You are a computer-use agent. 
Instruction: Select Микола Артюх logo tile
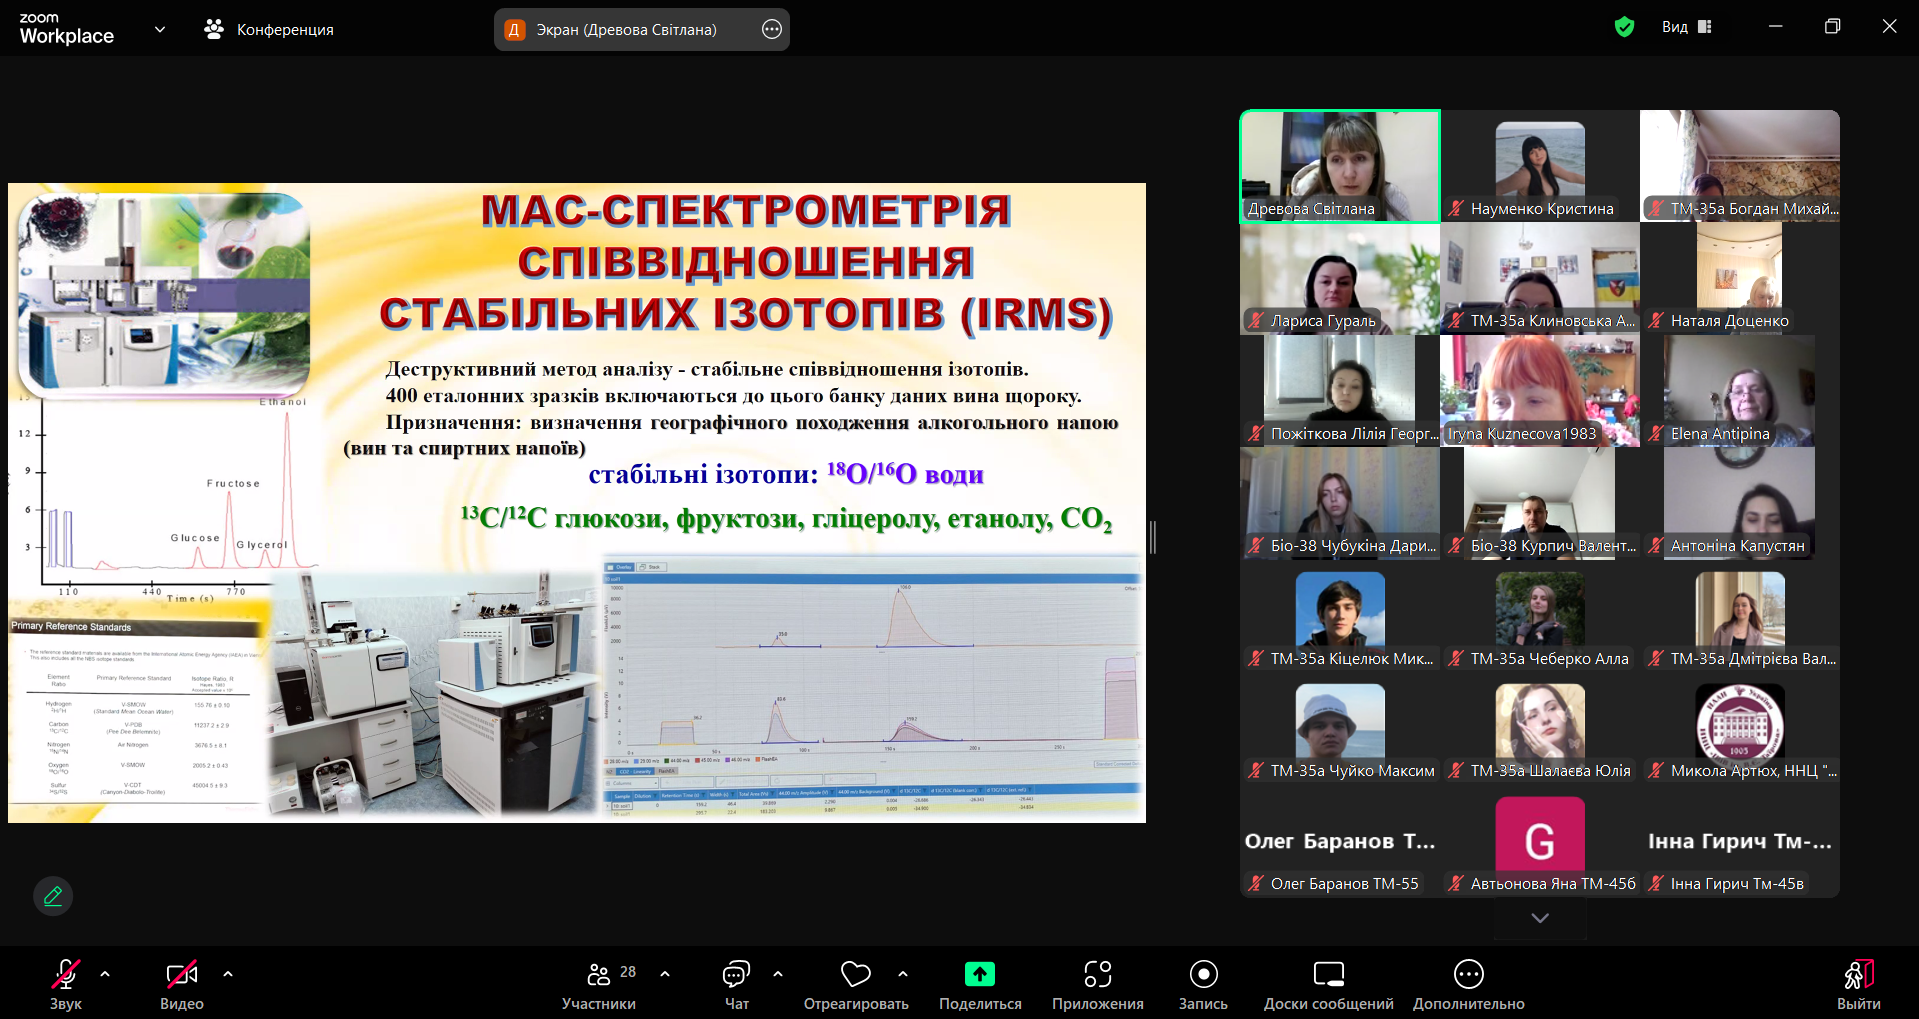click(x=1740, y=728)
